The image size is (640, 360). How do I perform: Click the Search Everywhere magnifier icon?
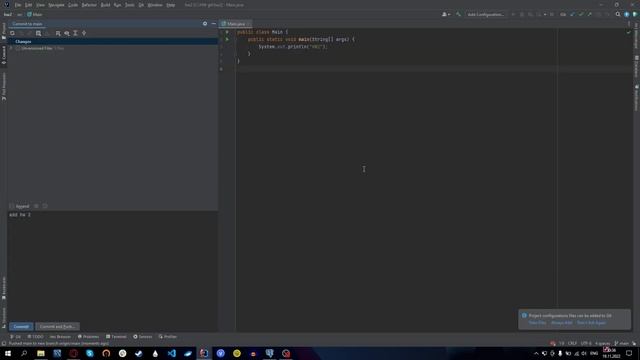click(x=618, y=14)
